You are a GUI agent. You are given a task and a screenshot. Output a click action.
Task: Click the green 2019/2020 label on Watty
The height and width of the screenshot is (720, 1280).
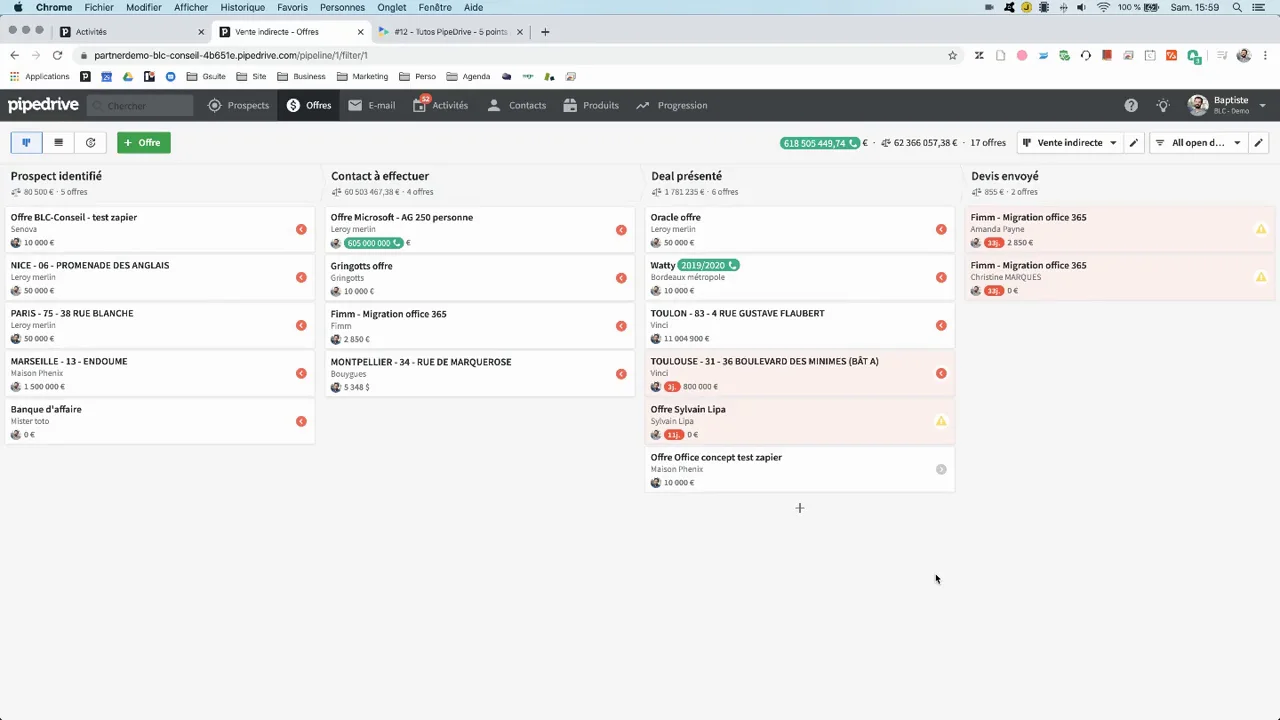click(x=708, y=265)
